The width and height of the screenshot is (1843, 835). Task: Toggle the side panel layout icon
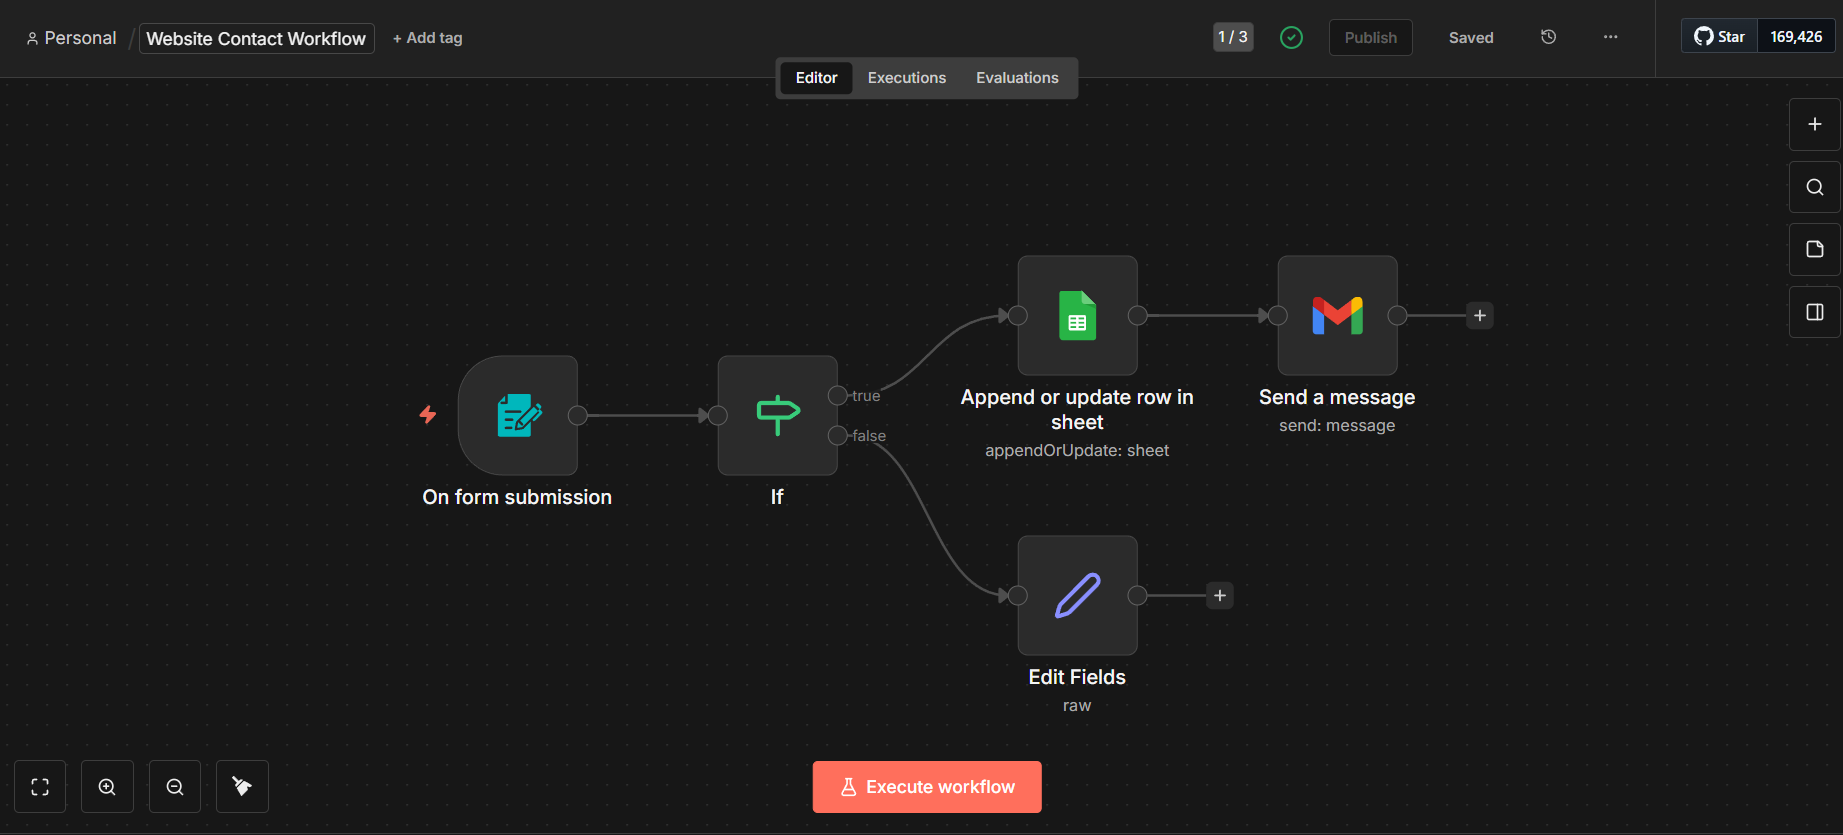1814,312
